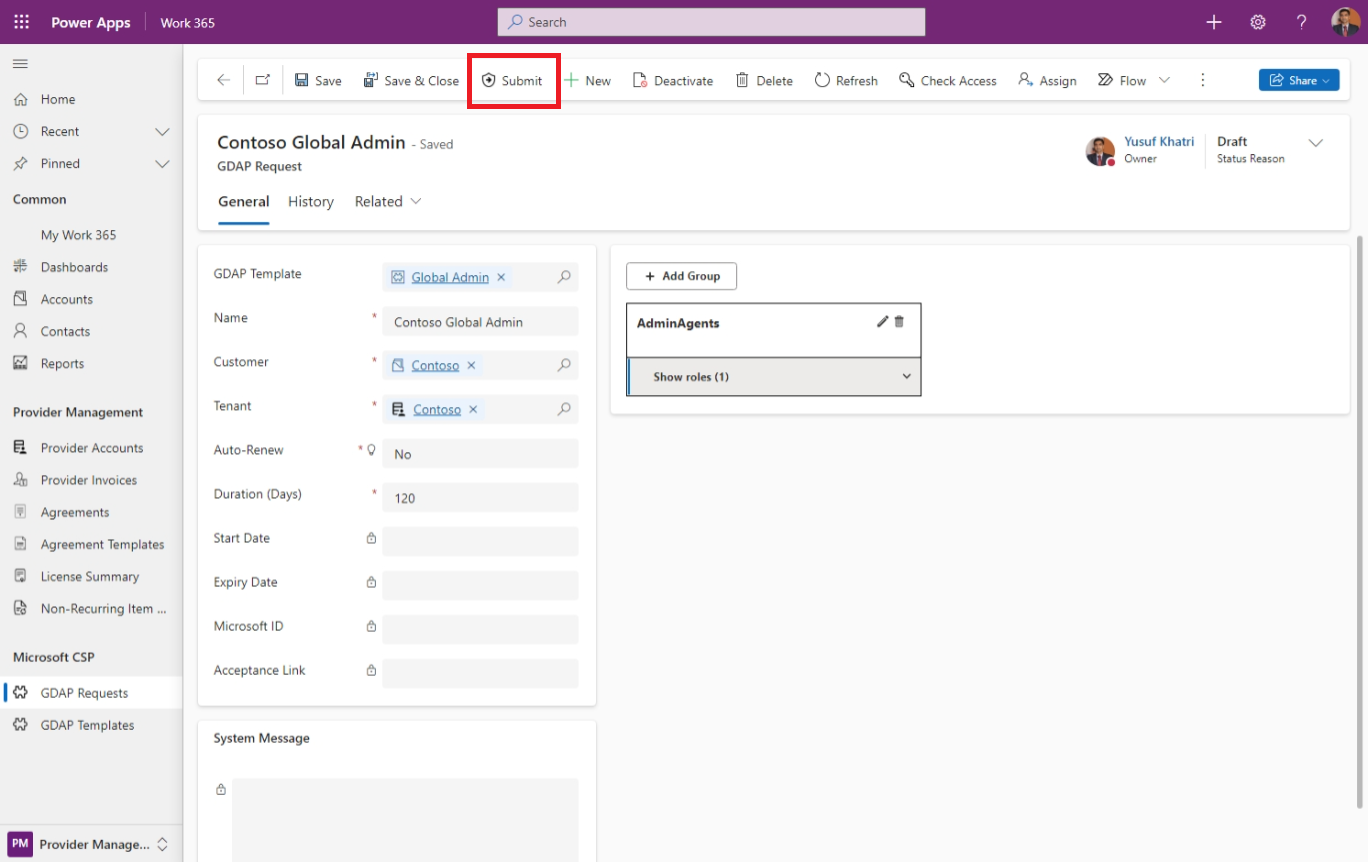This screenshot has width=1368, height=862.
Task: Open the Help question mark icon
Action: point(1301,22)
